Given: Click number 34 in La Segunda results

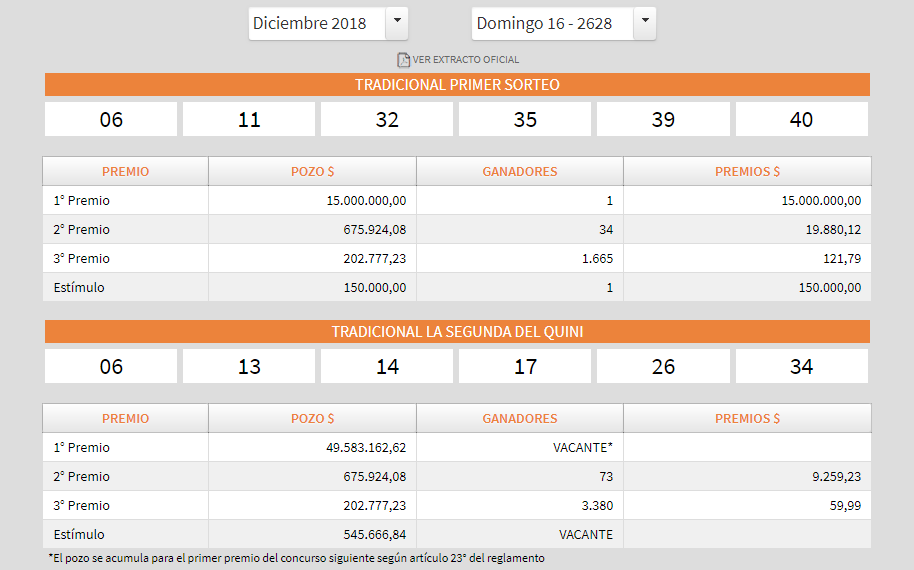Looking at the screenshot, I should [x=801, y=367].
